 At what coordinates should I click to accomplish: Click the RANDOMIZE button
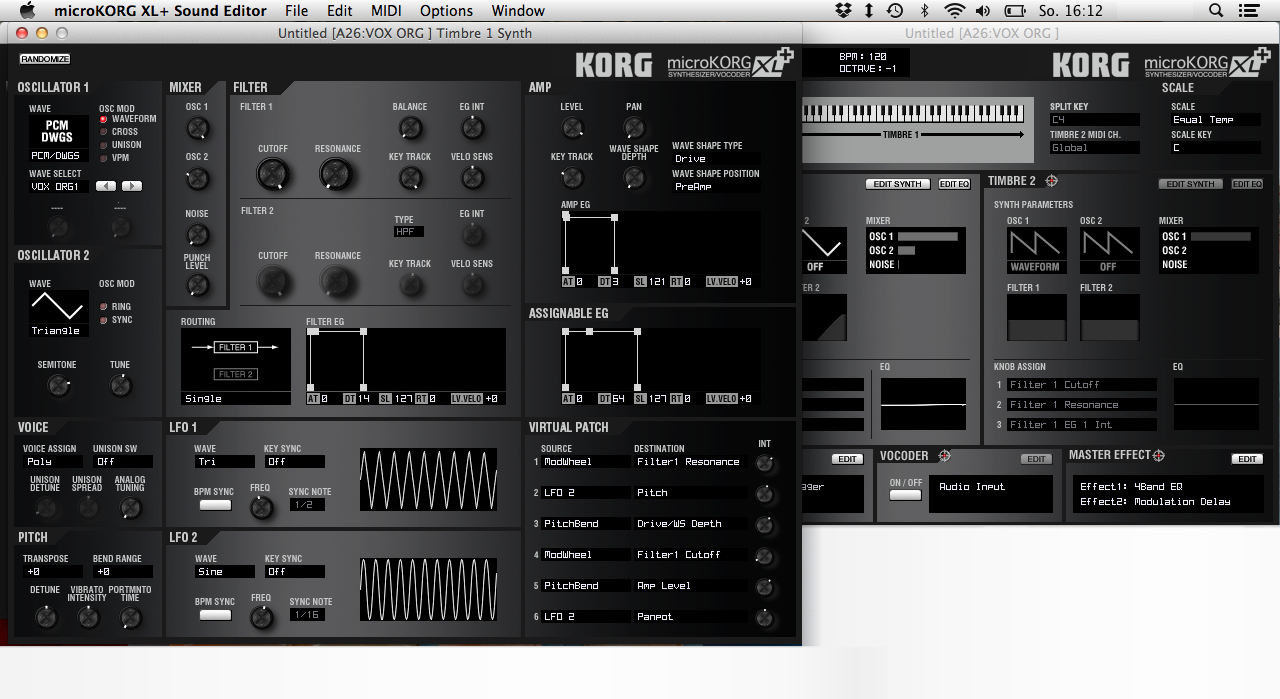[45, 59]
